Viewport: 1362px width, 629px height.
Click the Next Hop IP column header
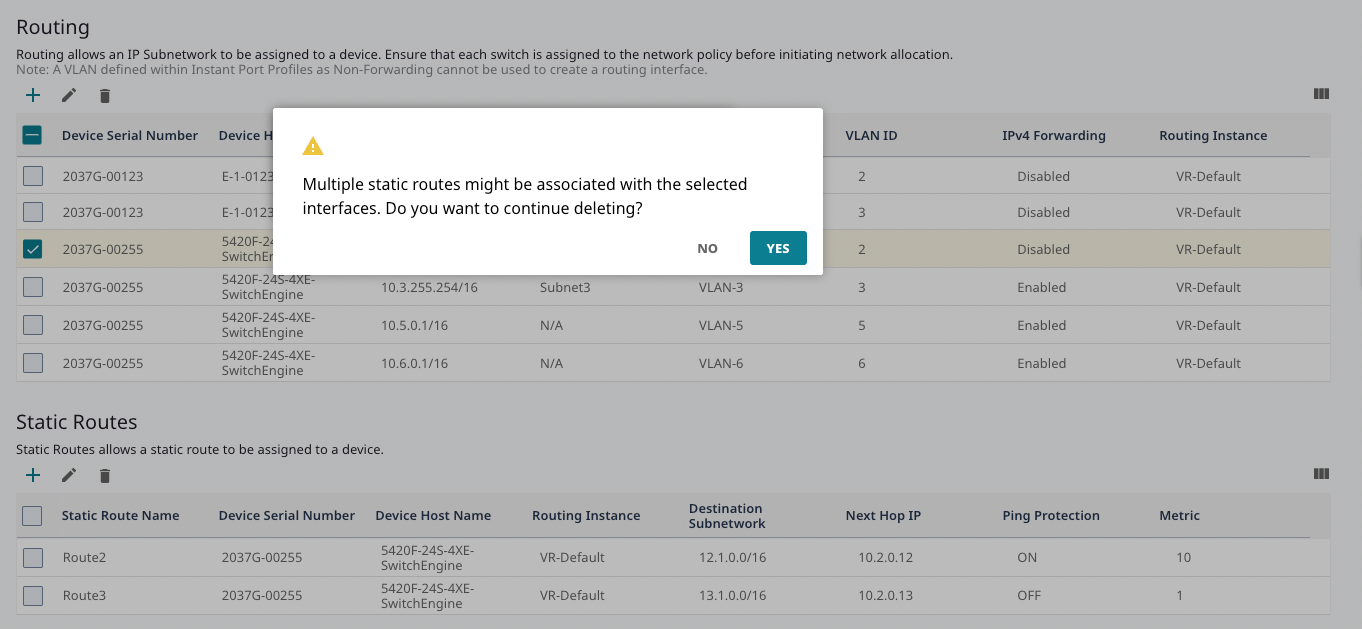point(883,515)
